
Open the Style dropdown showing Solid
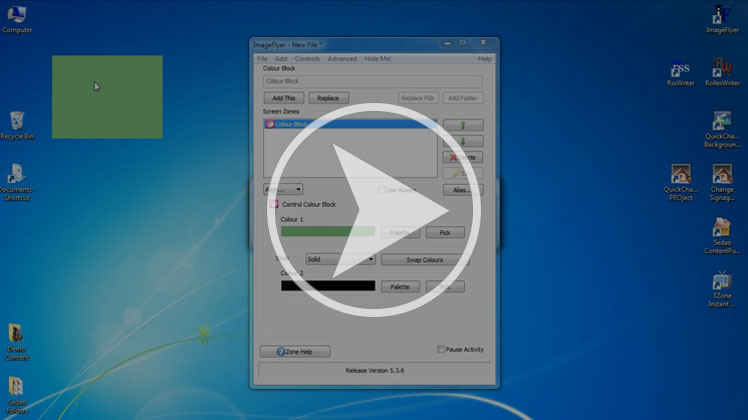340,259
